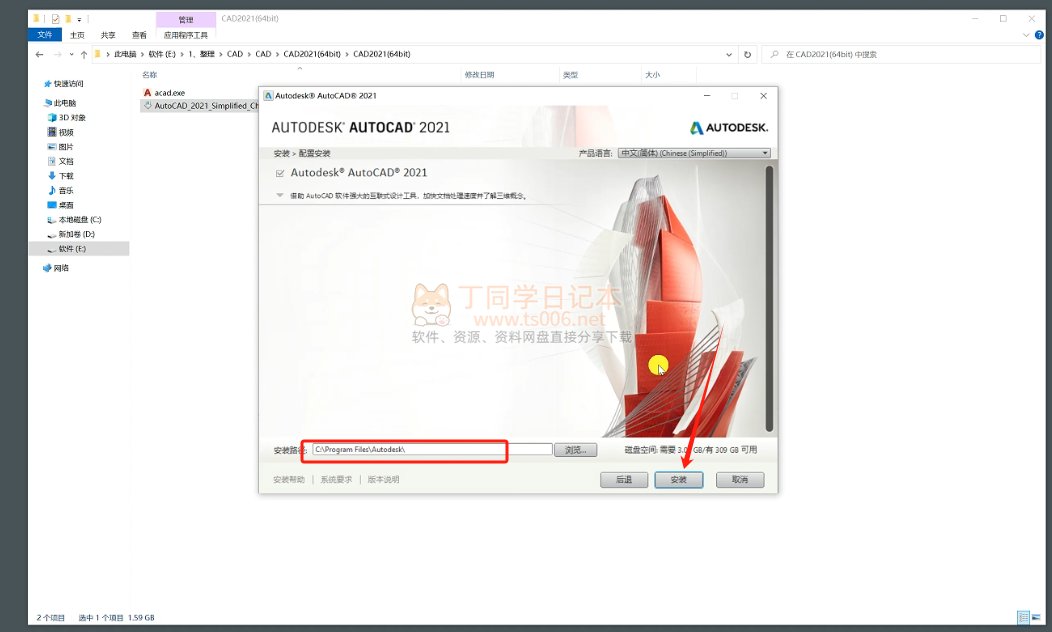This screenshot has width=1052, height=632.
Task: Click the 浏览 (Browse) button
Action: (576, 450)
